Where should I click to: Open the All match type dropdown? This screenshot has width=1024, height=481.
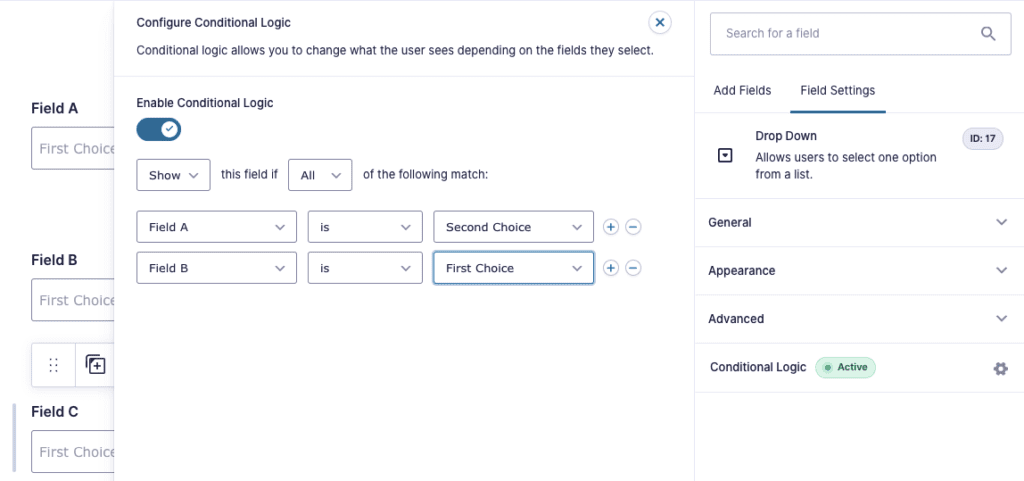(x=320, y=175)
